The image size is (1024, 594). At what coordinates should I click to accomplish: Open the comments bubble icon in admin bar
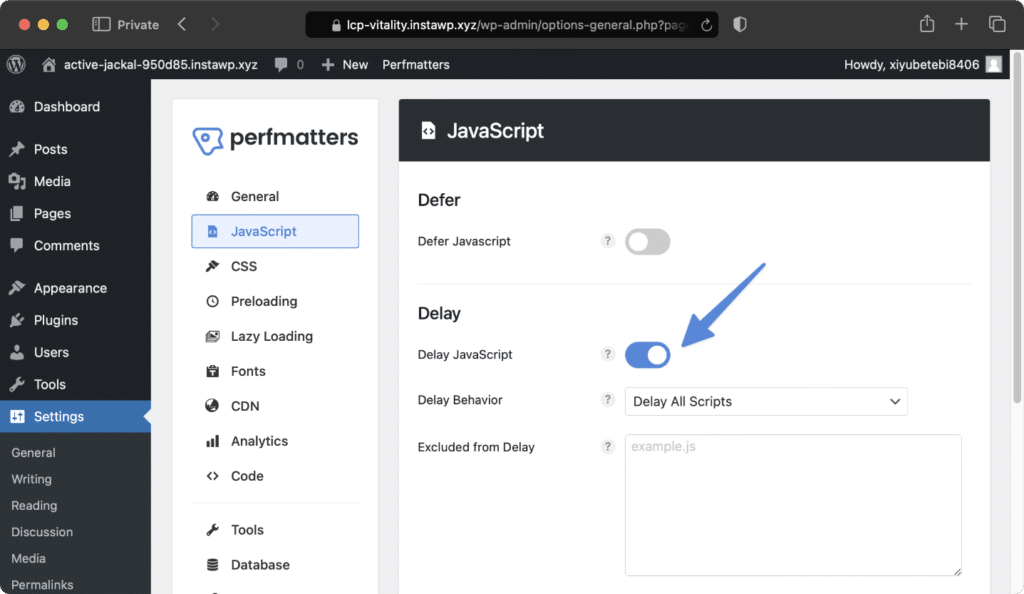[x=281, y=64]
